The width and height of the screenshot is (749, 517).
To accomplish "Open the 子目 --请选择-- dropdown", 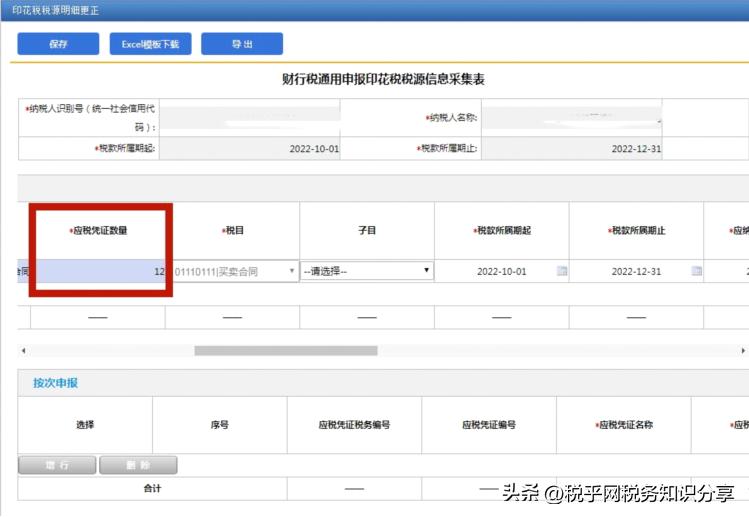I will [367, 271].
